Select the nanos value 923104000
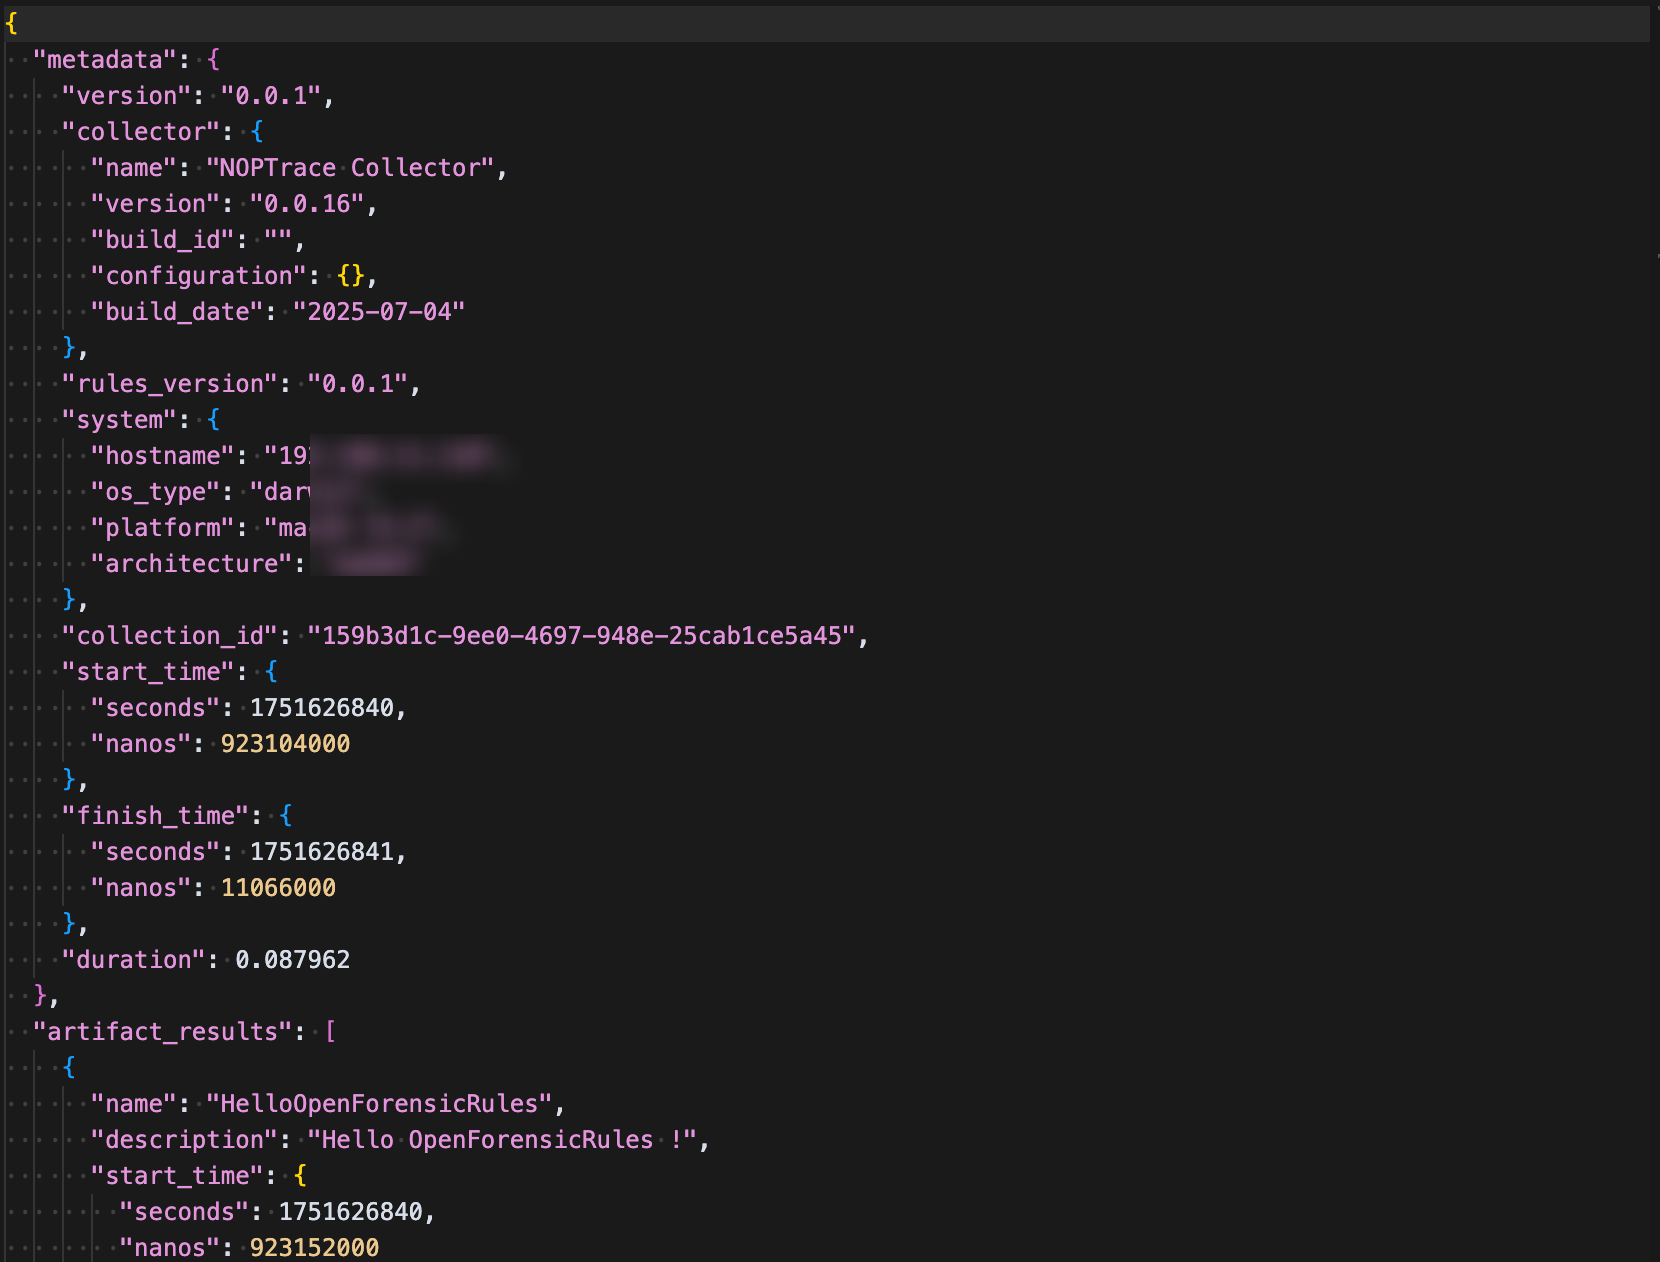The width and height of the screenshot is (1660, 1262). pyautogui.click(x=286, y=743)
